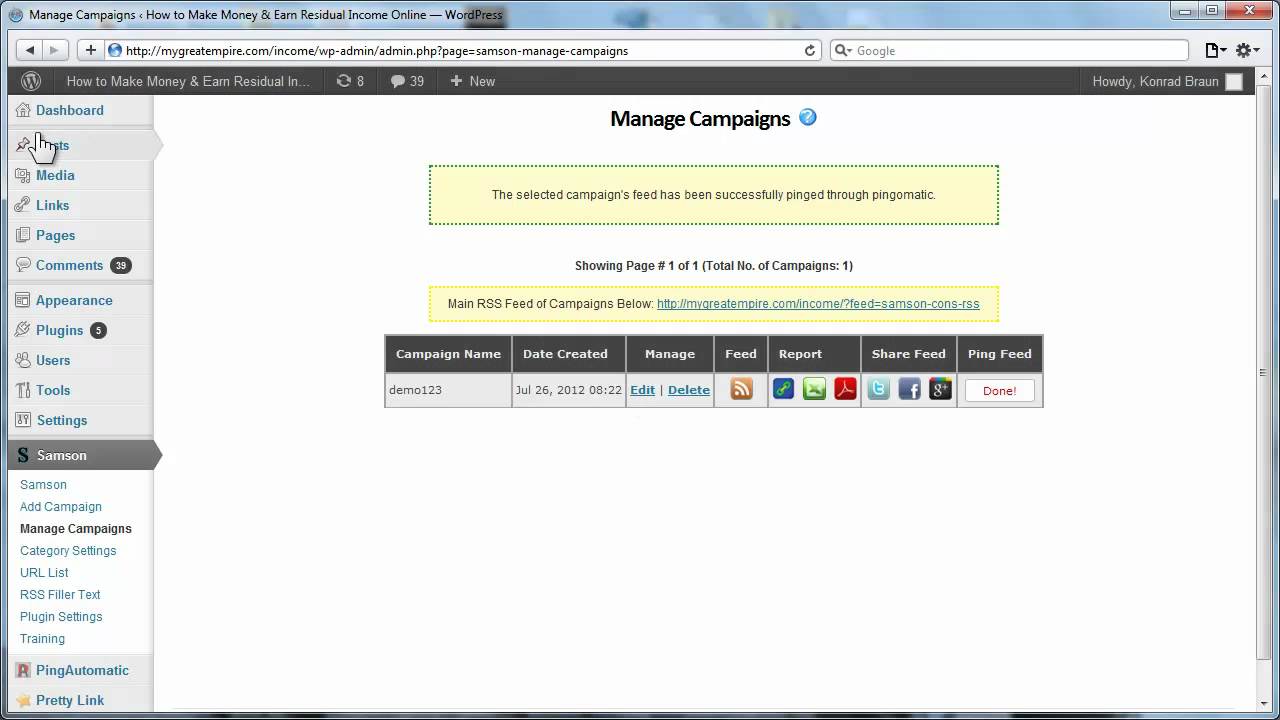The height and width of the screenshot is (720, 1280).
Task: Open the Samson submenu link
Action: click(43, 485)
